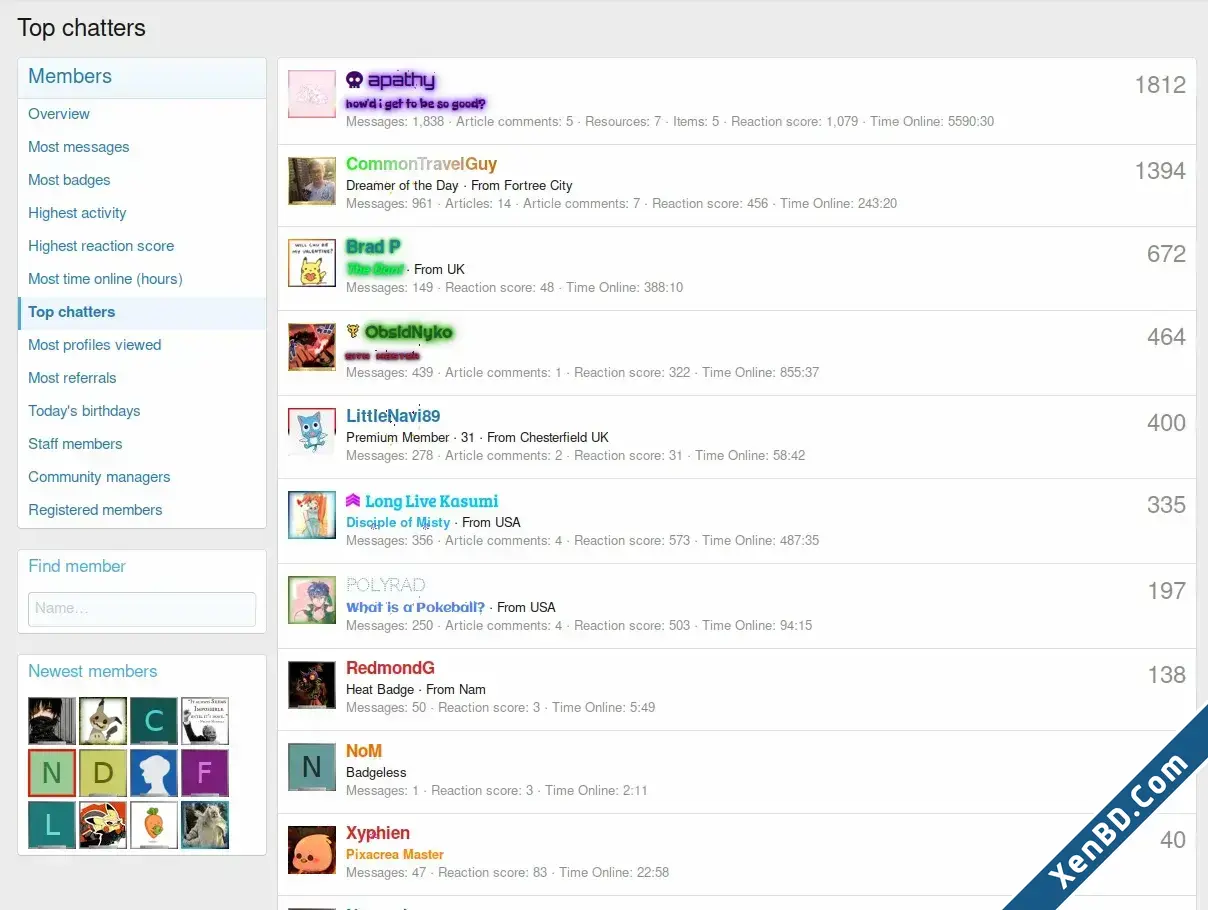Click ObsidNyko's avatar image
This screenshot has width=1208, height=910.
point(312,346)
